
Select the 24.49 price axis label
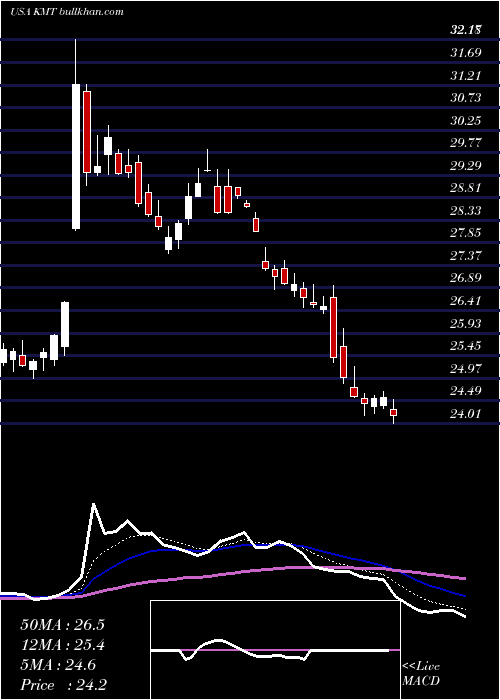[x=466, y=391]
